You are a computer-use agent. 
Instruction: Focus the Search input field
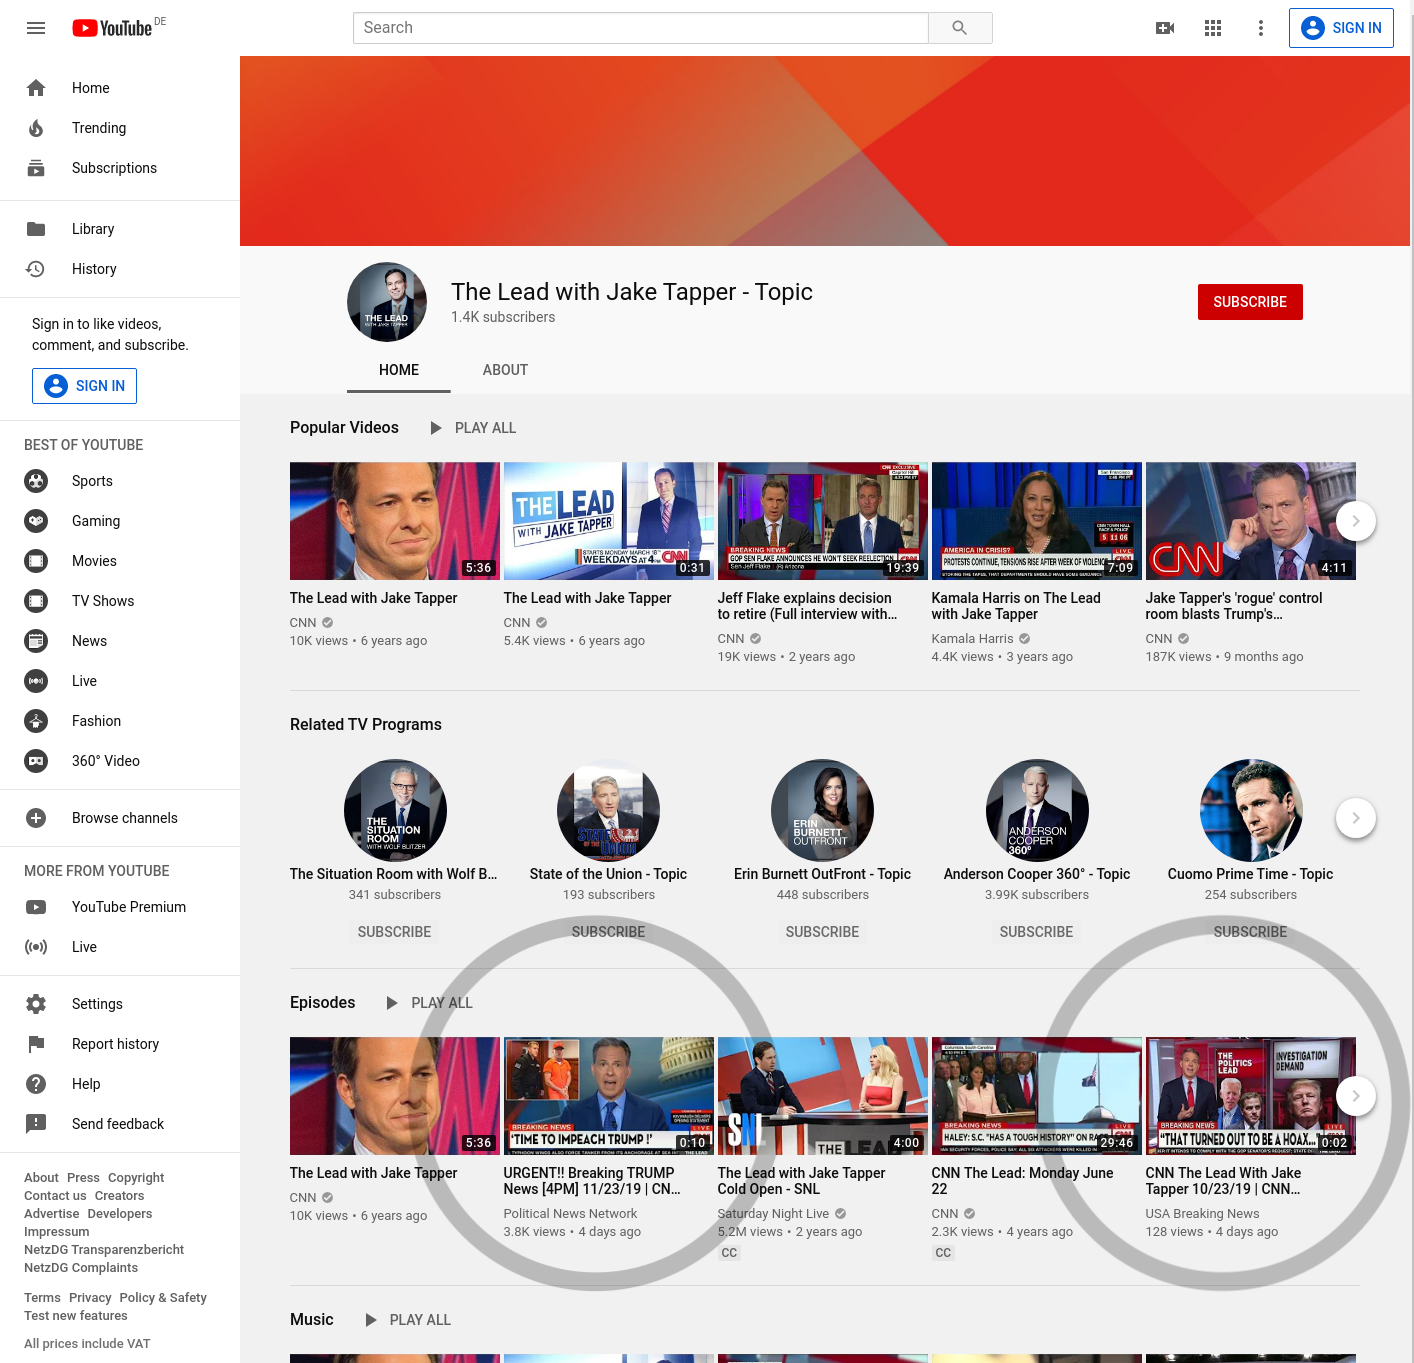click(641, 28)
